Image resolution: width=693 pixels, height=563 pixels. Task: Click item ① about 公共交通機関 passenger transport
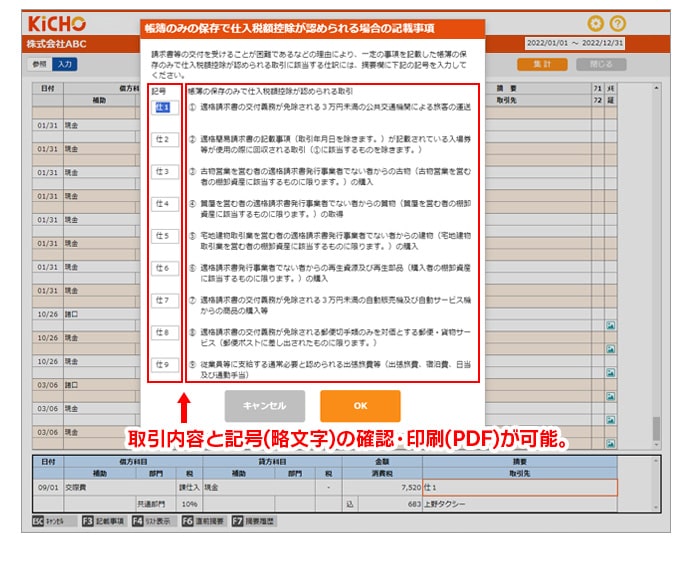(x=330, y=107)
